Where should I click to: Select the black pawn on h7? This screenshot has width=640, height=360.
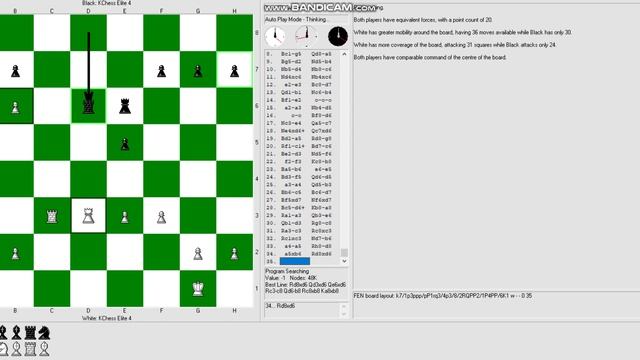[234, 71]
